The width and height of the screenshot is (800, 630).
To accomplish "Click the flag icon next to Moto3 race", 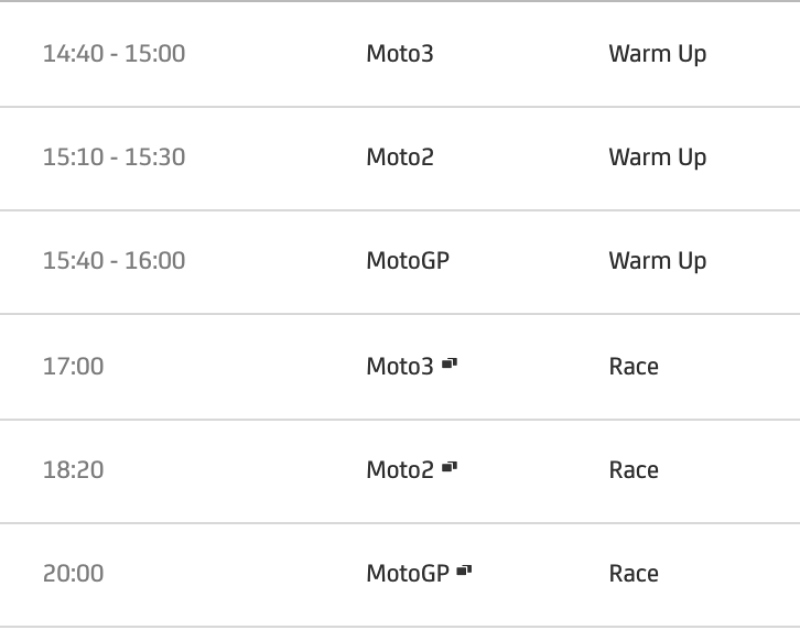I will click(451, 365).
